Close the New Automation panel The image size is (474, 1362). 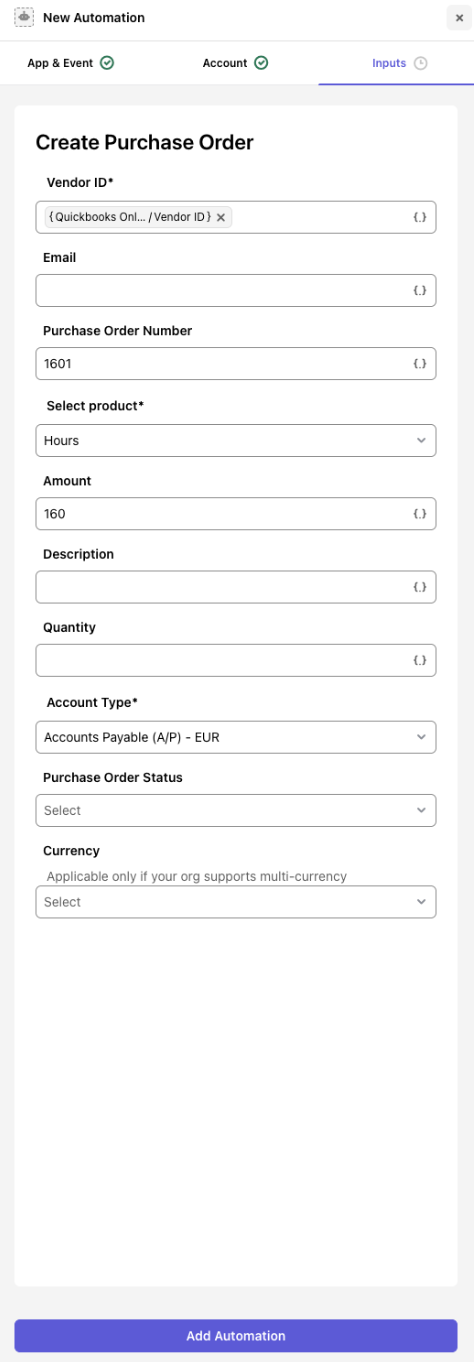click(x=459, y=18)
